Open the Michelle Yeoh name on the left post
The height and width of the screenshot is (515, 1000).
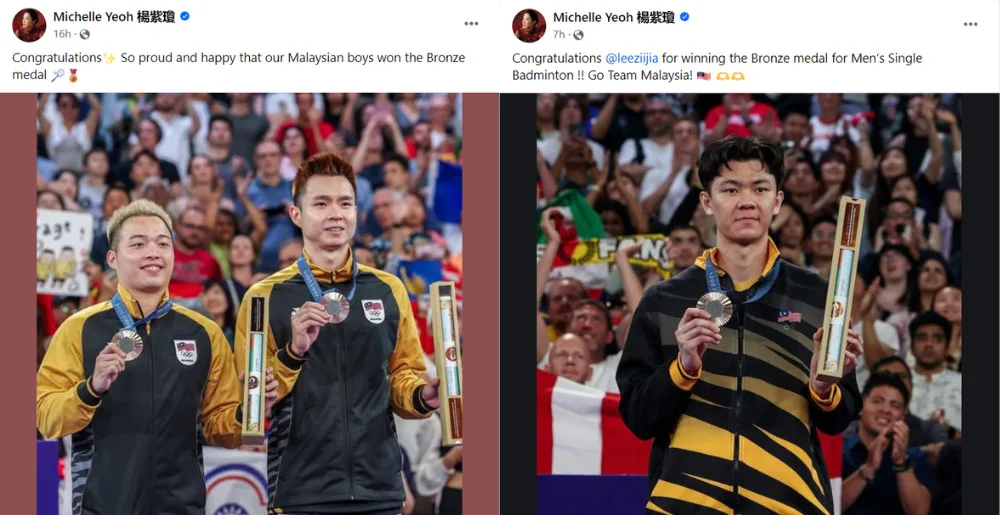pos(115,17)
